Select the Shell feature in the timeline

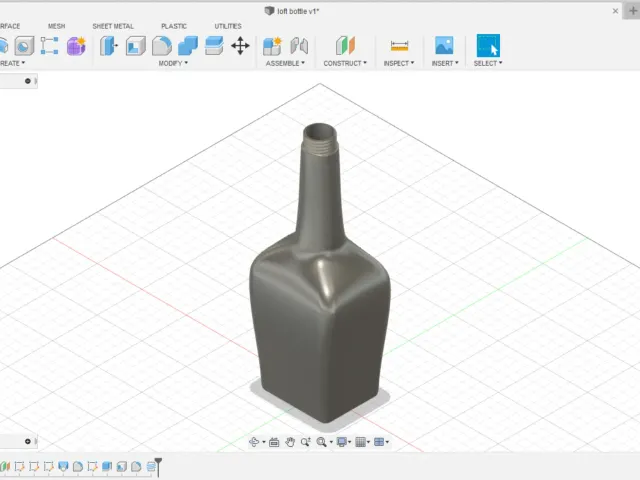coord(122,466)
